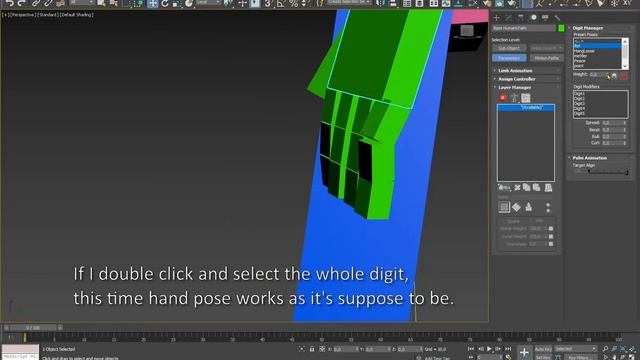Click the square beside Time Warp

(x=551, y=244)
